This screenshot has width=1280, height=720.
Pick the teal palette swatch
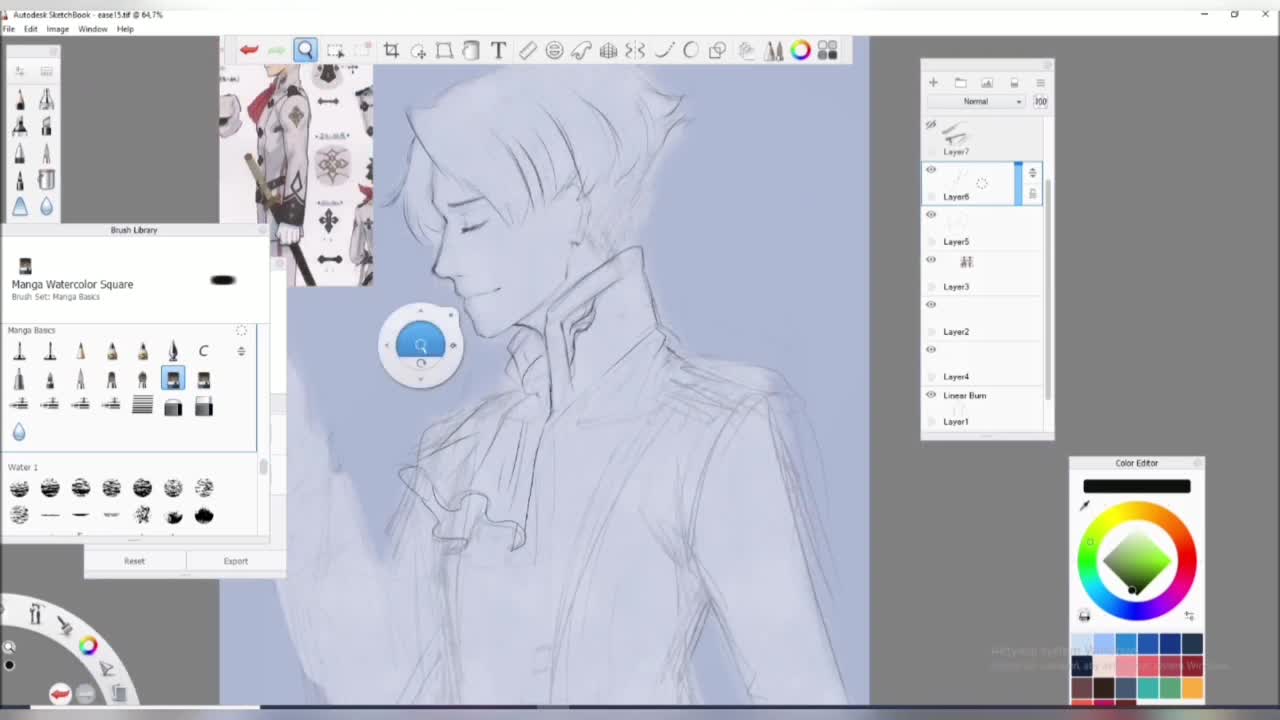[1148, 687]
